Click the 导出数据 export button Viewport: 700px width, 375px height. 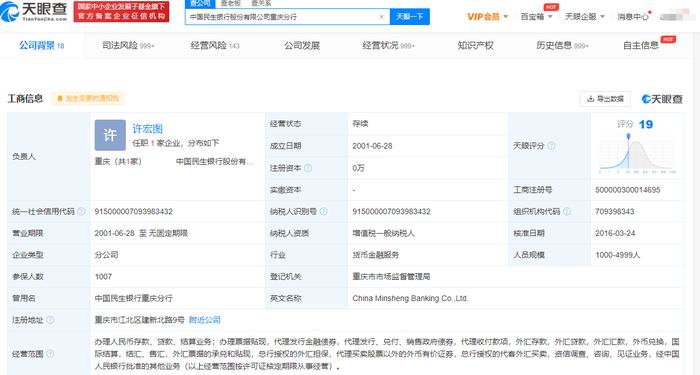(605, 99)
